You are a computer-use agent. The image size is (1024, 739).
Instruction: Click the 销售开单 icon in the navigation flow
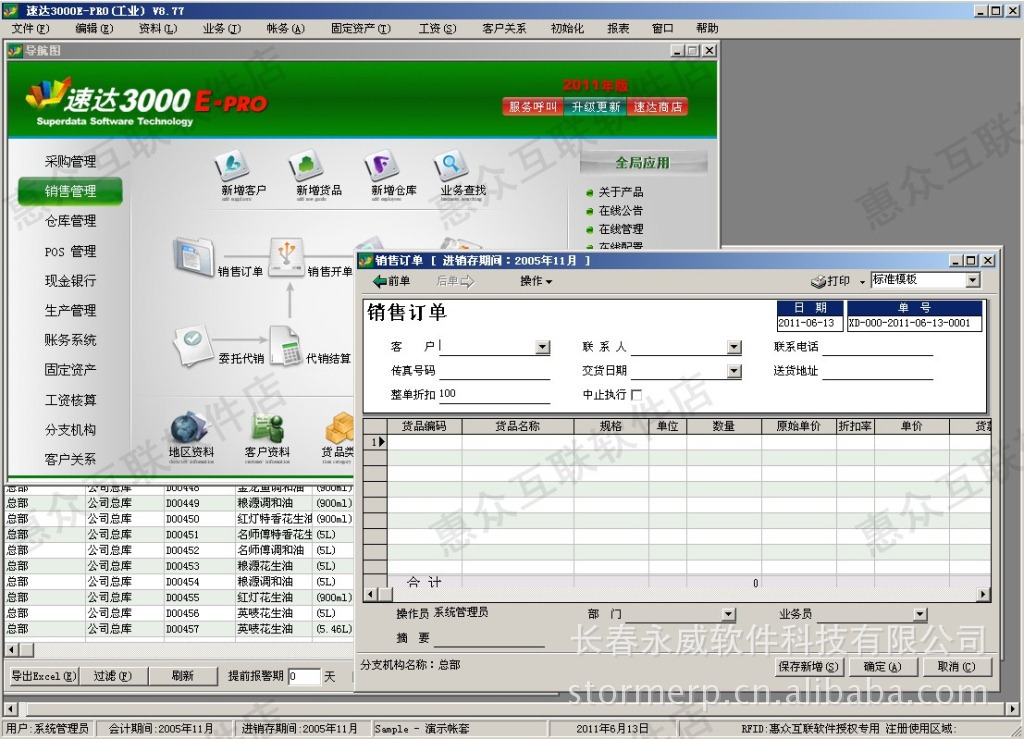(286, 257)
